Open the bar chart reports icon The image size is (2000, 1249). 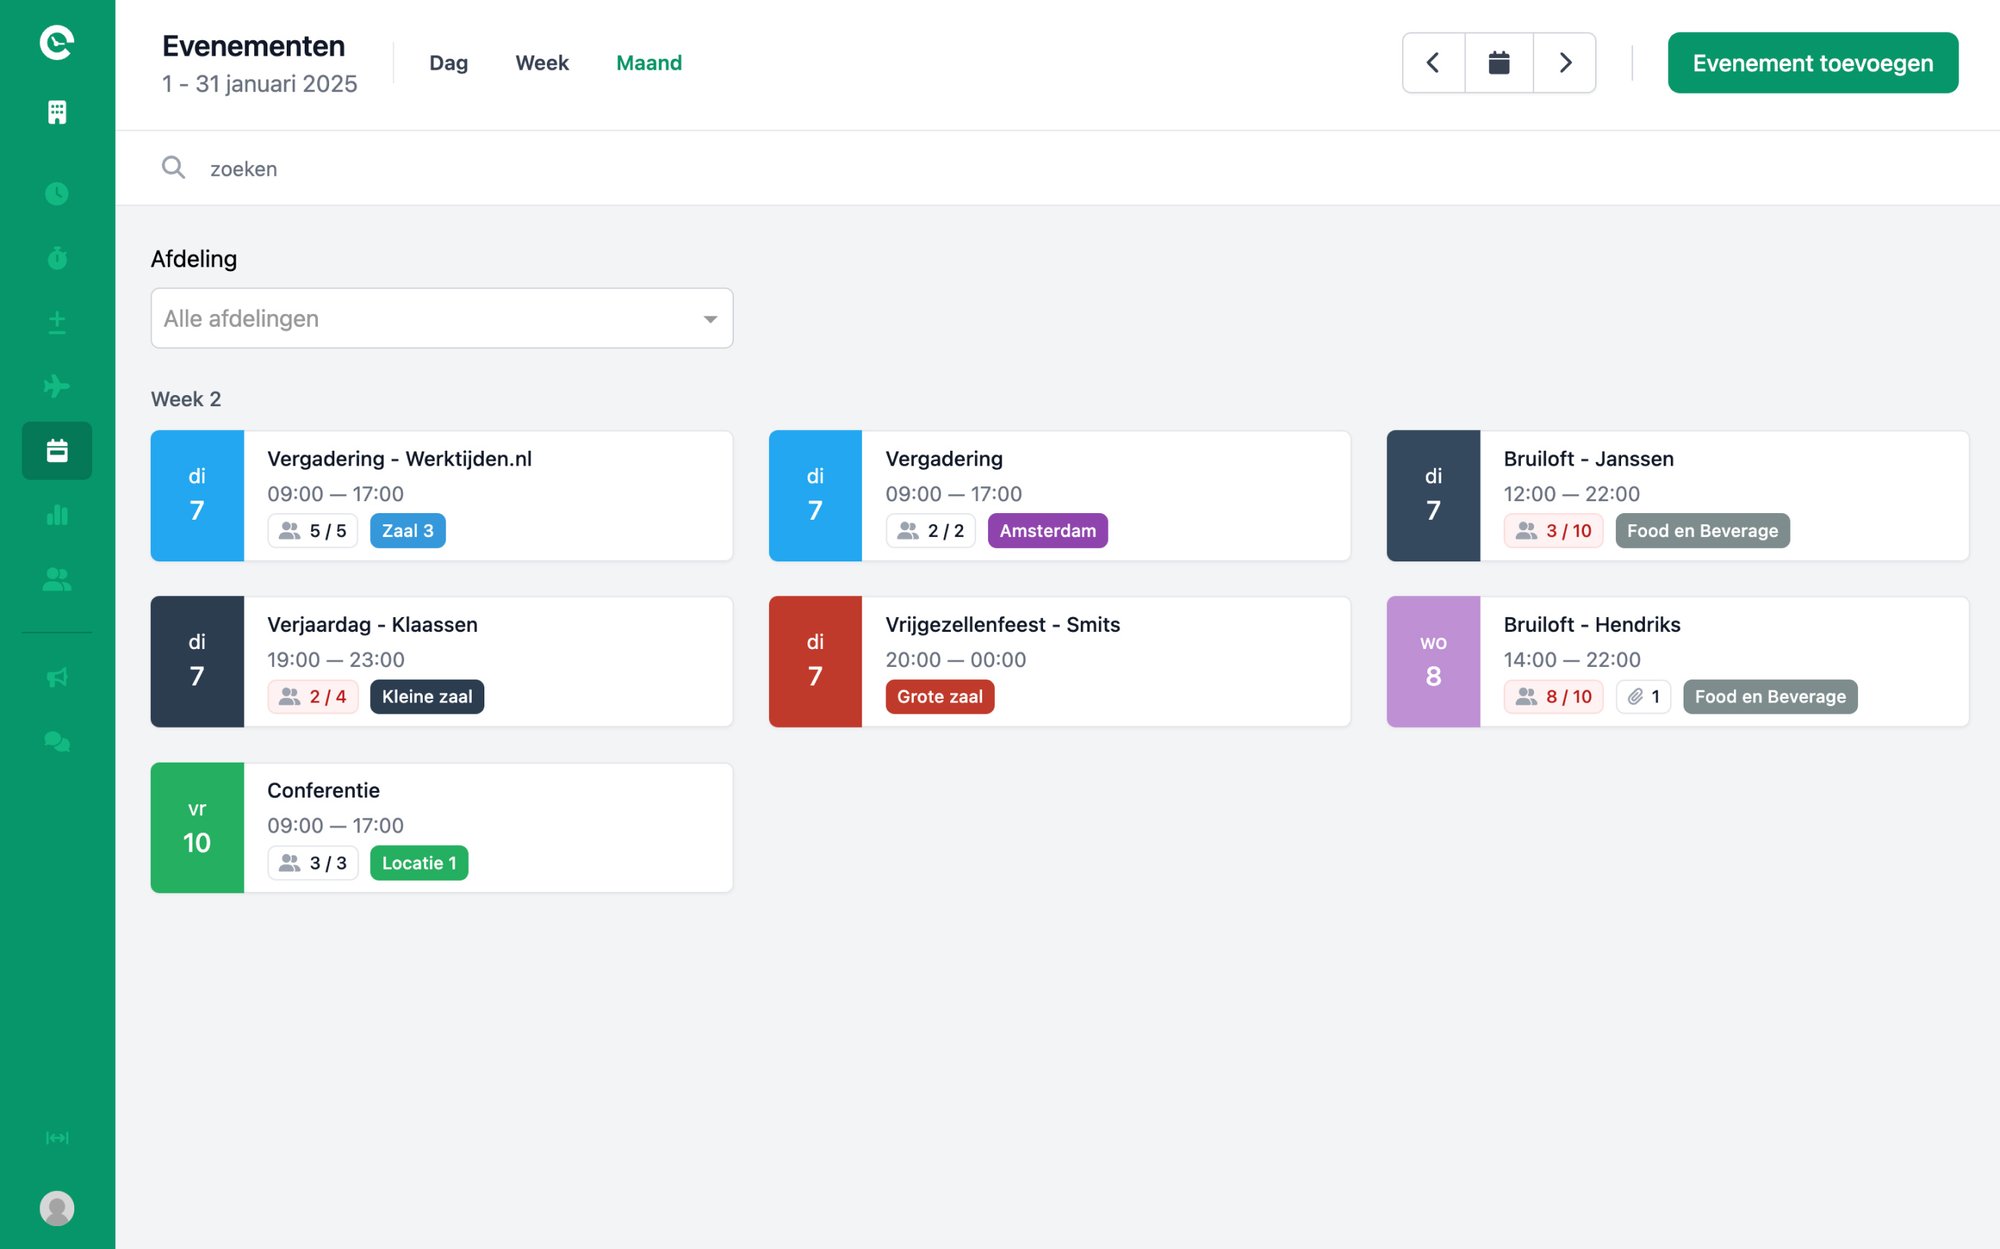(x=57, y=515)
